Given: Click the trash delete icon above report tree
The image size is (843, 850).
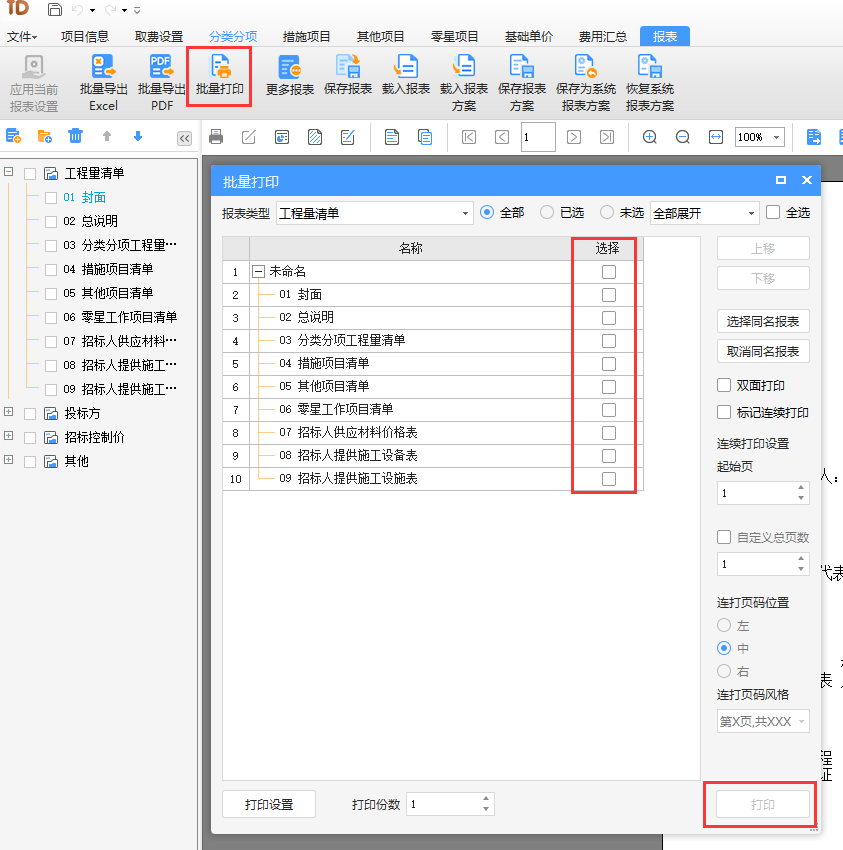Looking at the screenshot, I should point(74,136).
